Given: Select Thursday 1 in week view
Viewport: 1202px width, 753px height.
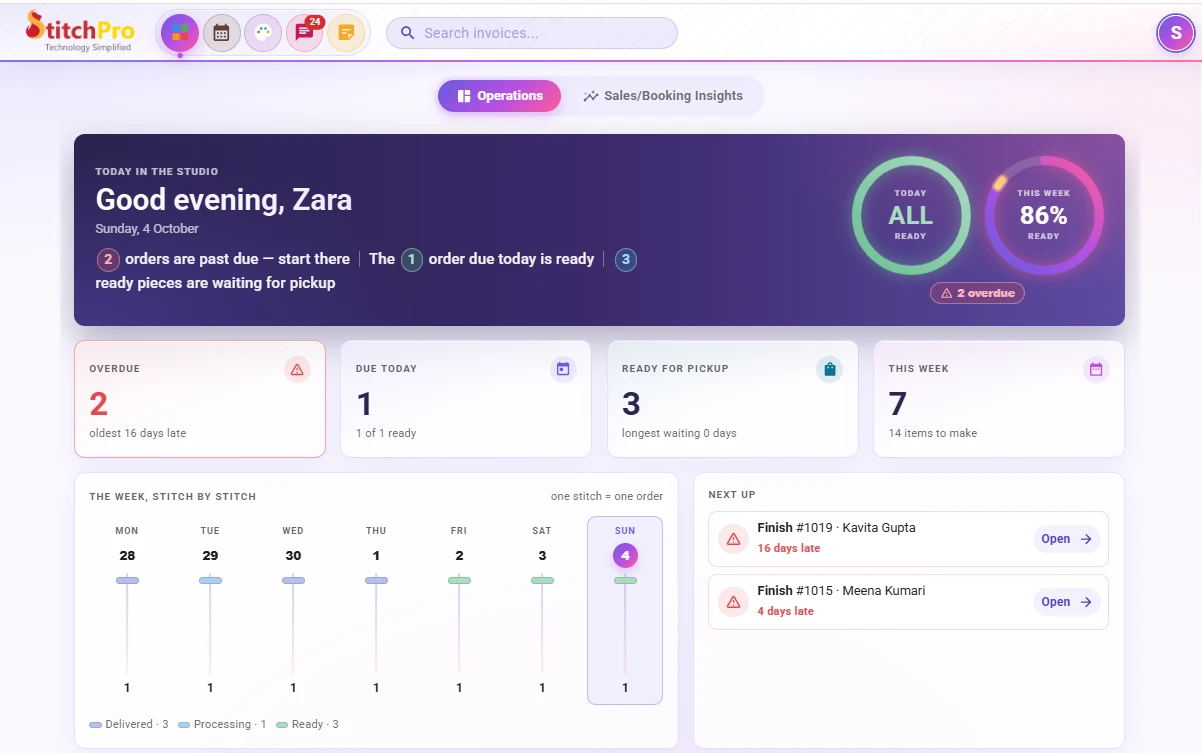Looking at the screenshot, I should (376, 610).
